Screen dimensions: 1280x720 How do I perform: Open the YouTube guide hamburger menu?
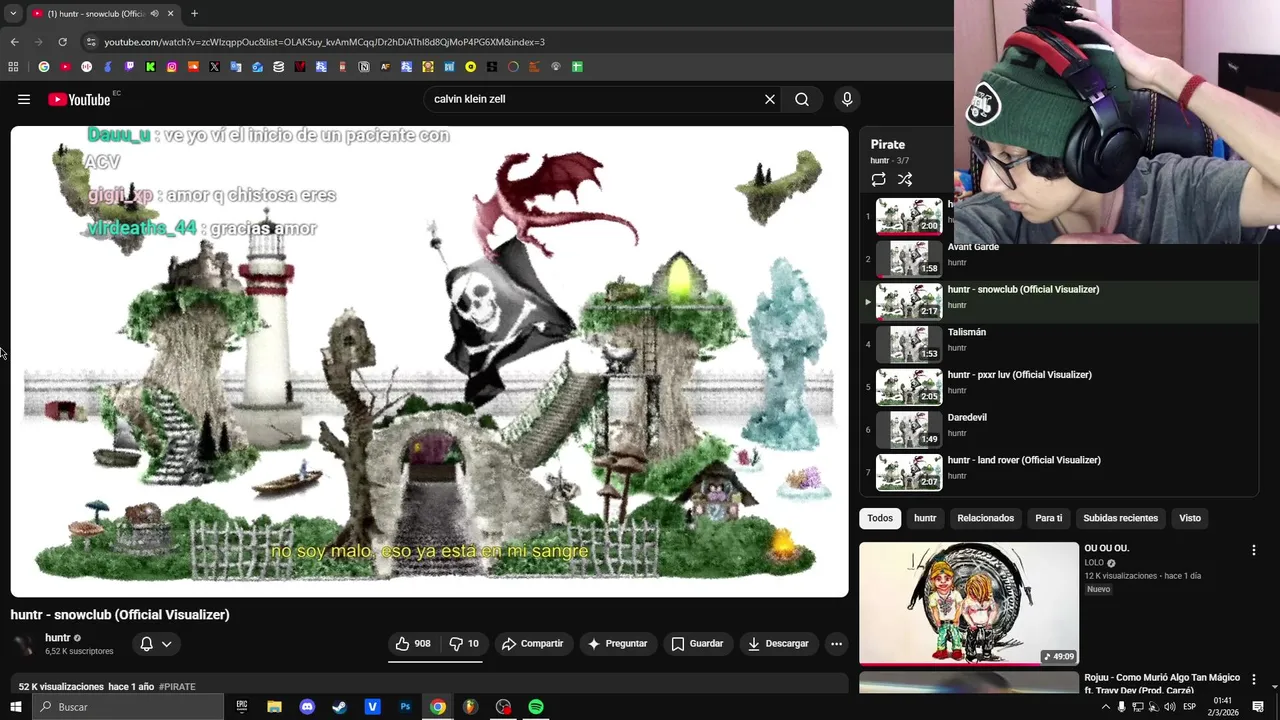click(24, 99)
